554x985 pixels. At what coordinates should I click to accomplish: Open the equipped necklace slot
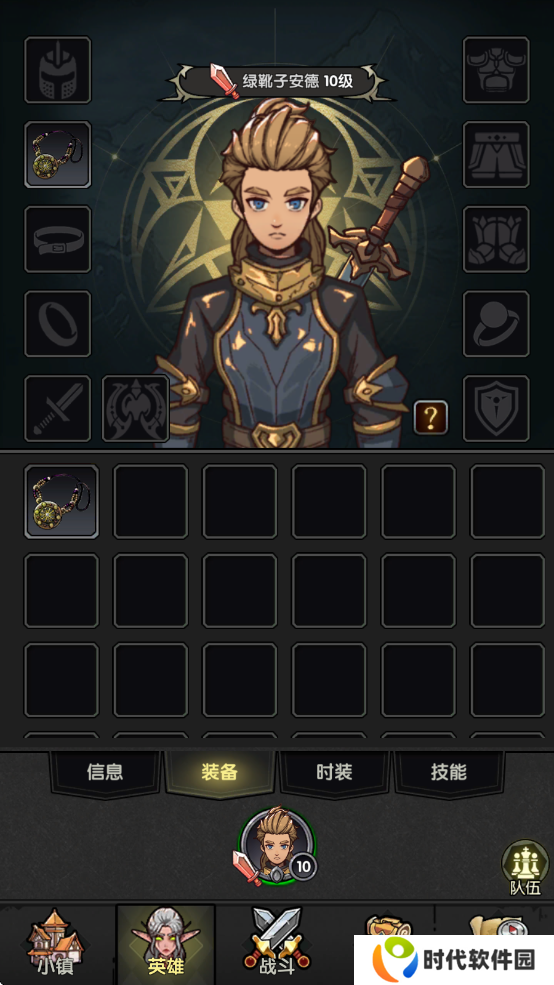pyautogui.click(x=58, y=155)
